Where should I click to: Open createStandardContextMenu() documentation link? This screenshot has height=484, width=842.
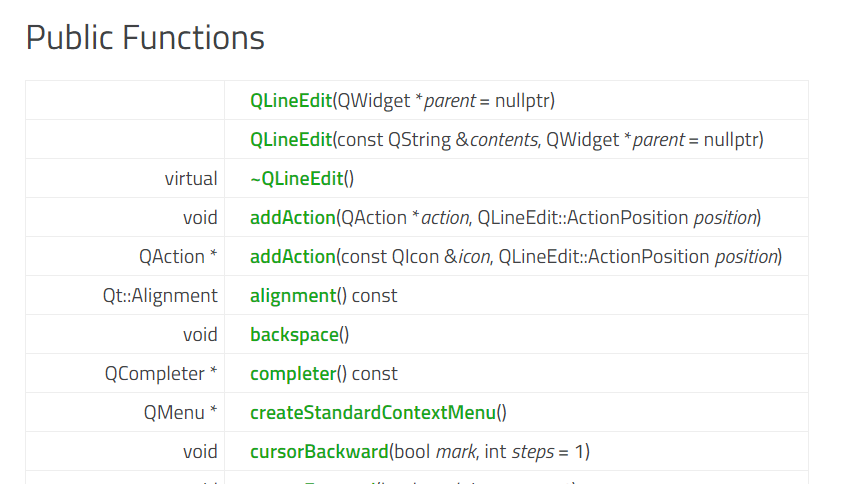click(x=373, y=413)
